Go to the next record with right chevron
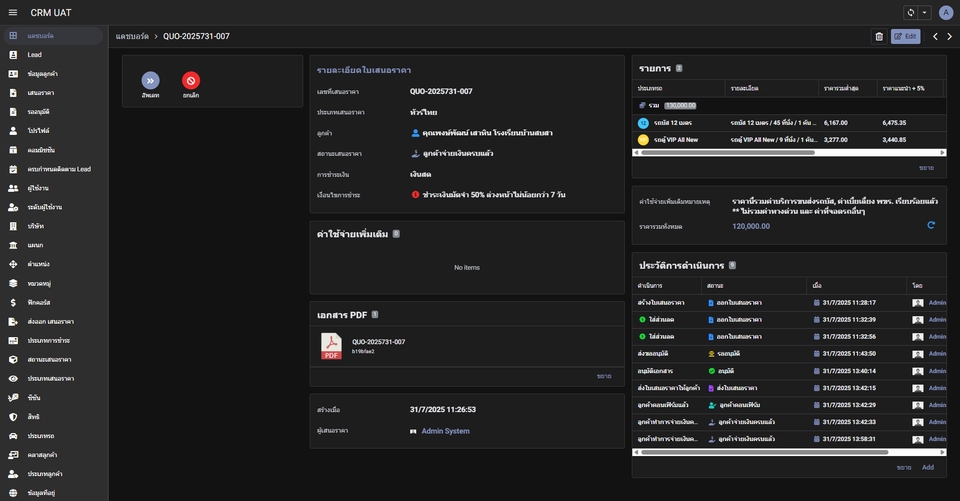 (x=950, y=36)
